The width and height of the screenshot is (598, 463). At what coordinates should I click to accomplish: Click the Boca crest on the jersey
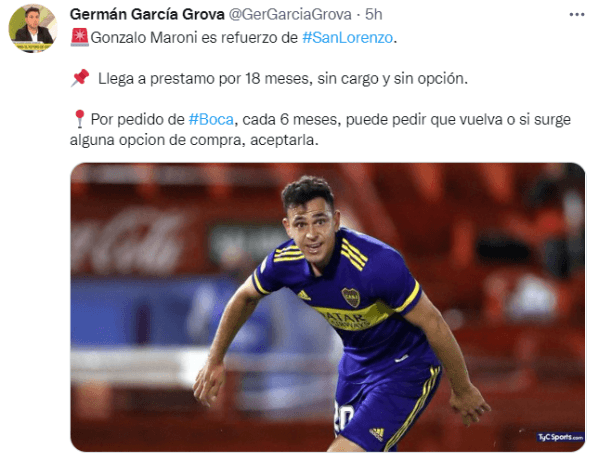pyautogui.click(x=350, y=297)
